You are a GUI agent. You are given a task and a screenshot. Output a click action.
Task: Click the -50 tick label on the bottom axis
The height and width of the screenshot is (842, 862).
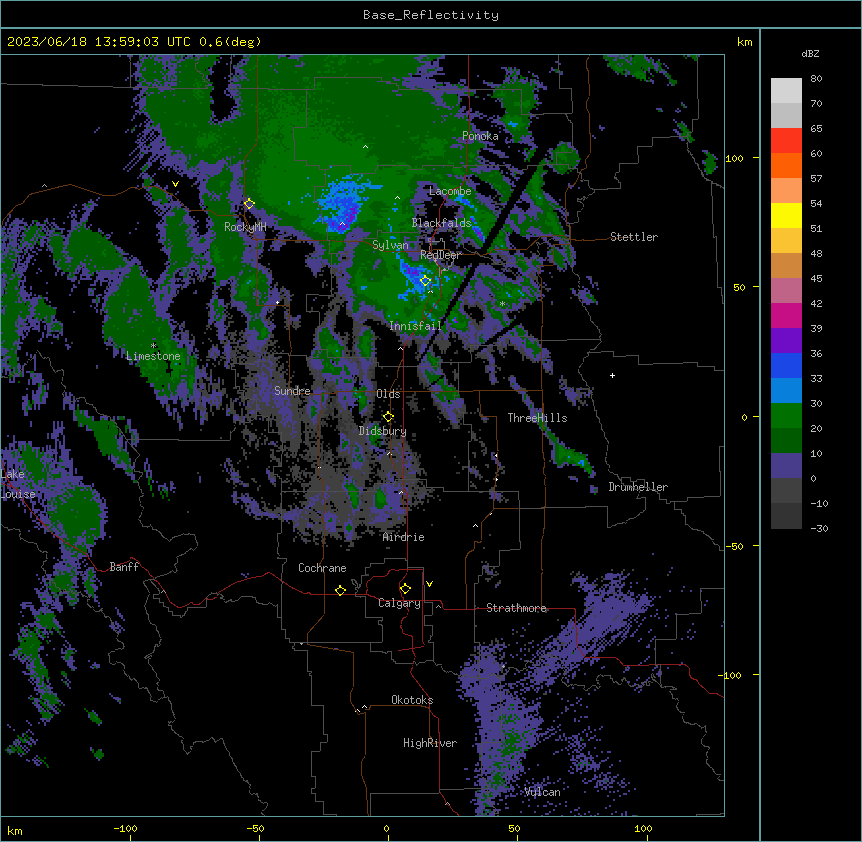point(255,828)
